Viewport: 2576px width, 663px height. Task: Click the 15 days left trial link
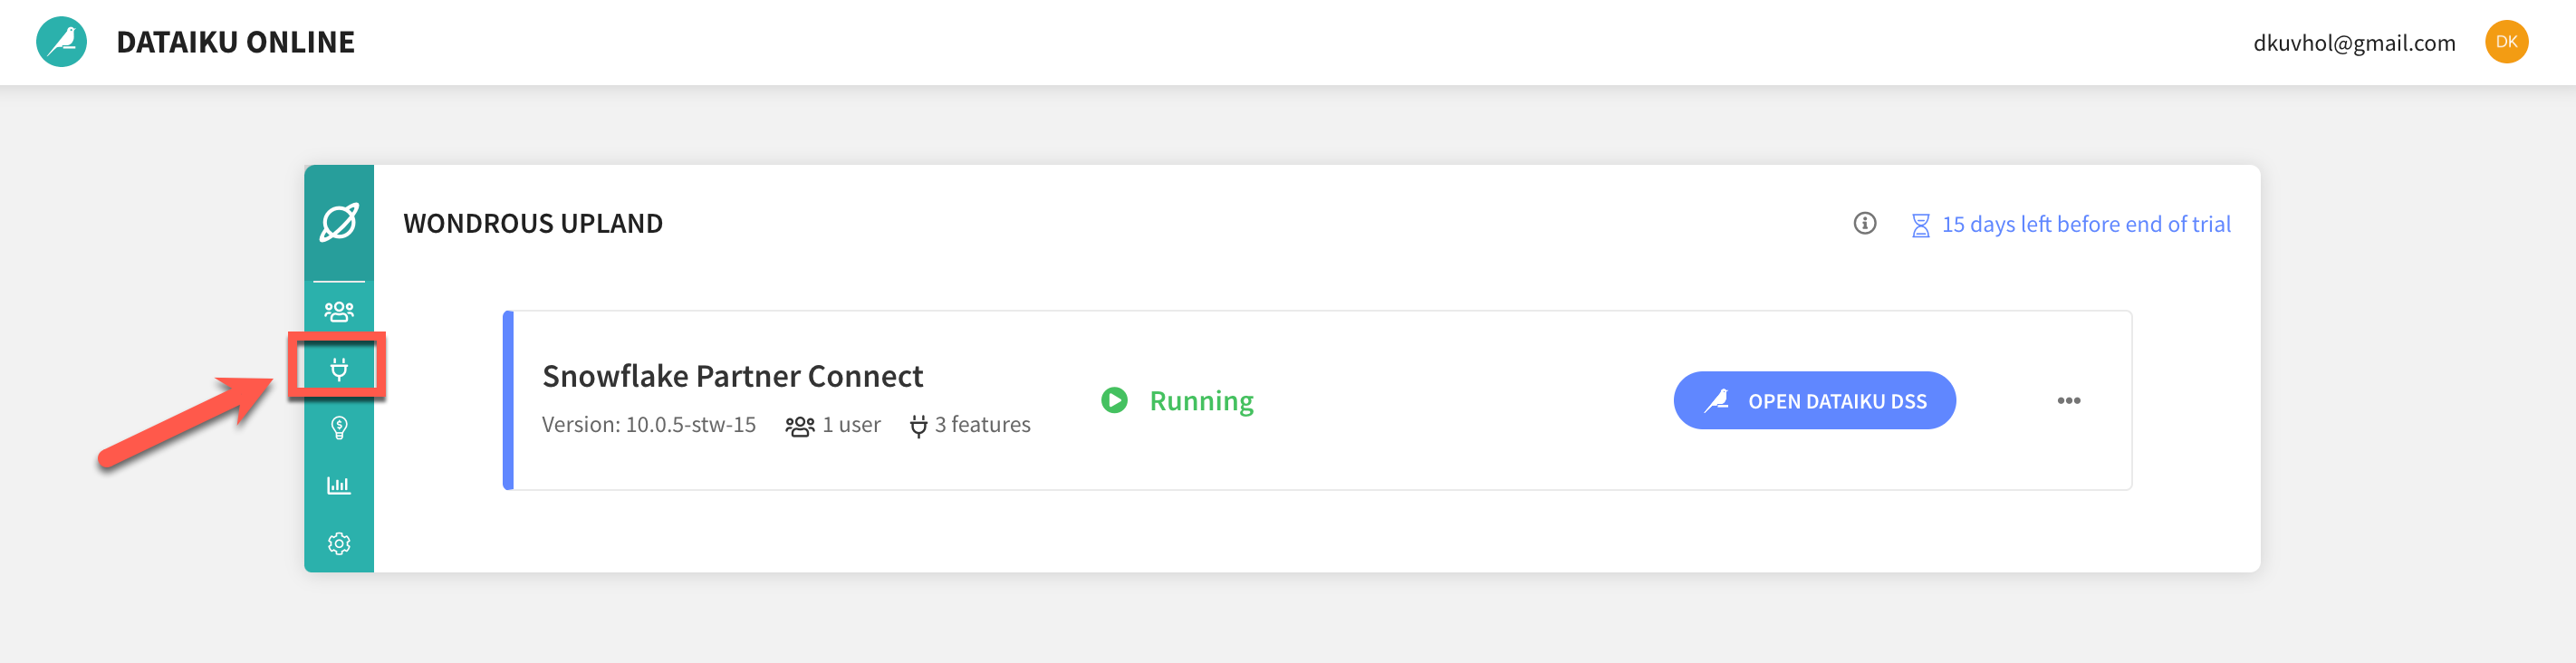coord(2085,224)
